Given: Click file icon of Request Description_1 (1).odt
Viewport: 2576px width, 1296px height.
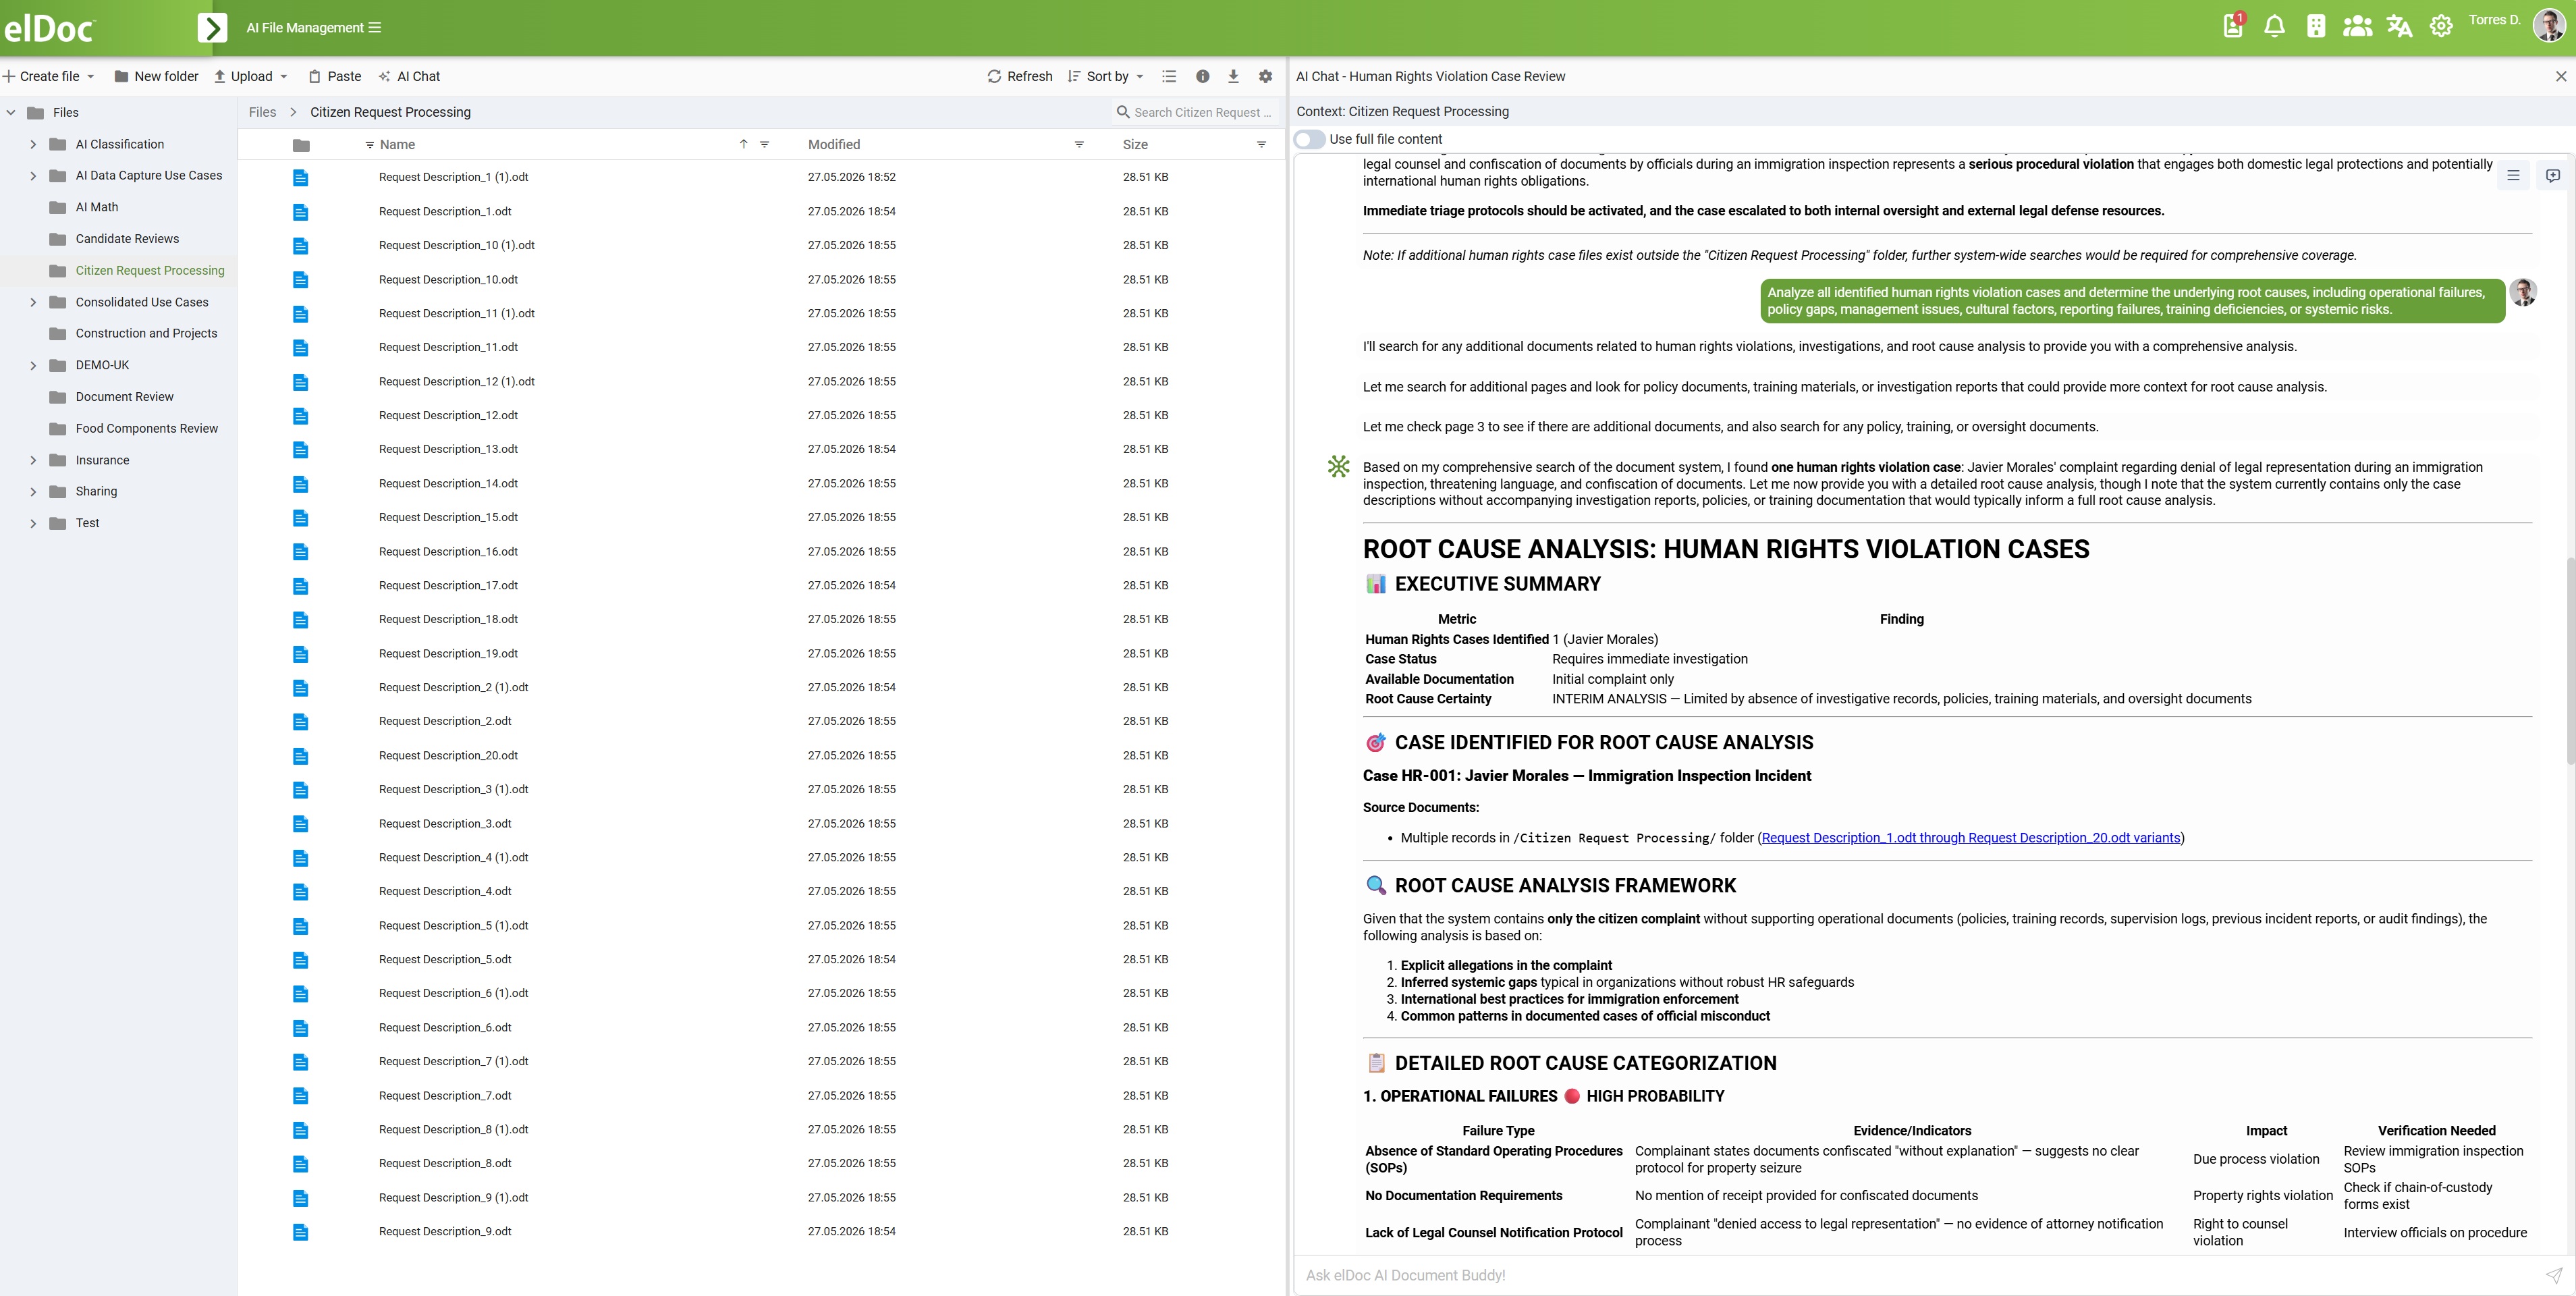Looking at the screenshot, I should tap(300, 177).
